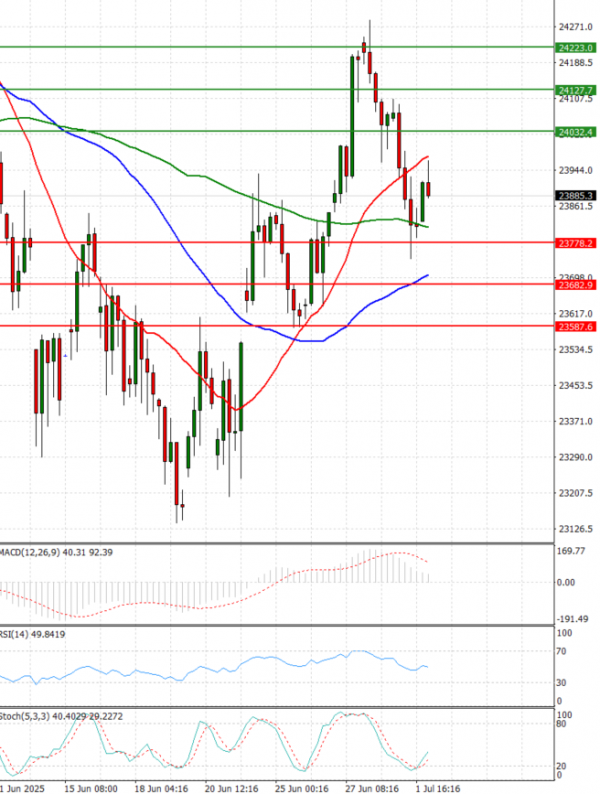Select the Stoch(5,3,3) indicator label
Screen dimensions: 600x794
(x=61, y=717)
